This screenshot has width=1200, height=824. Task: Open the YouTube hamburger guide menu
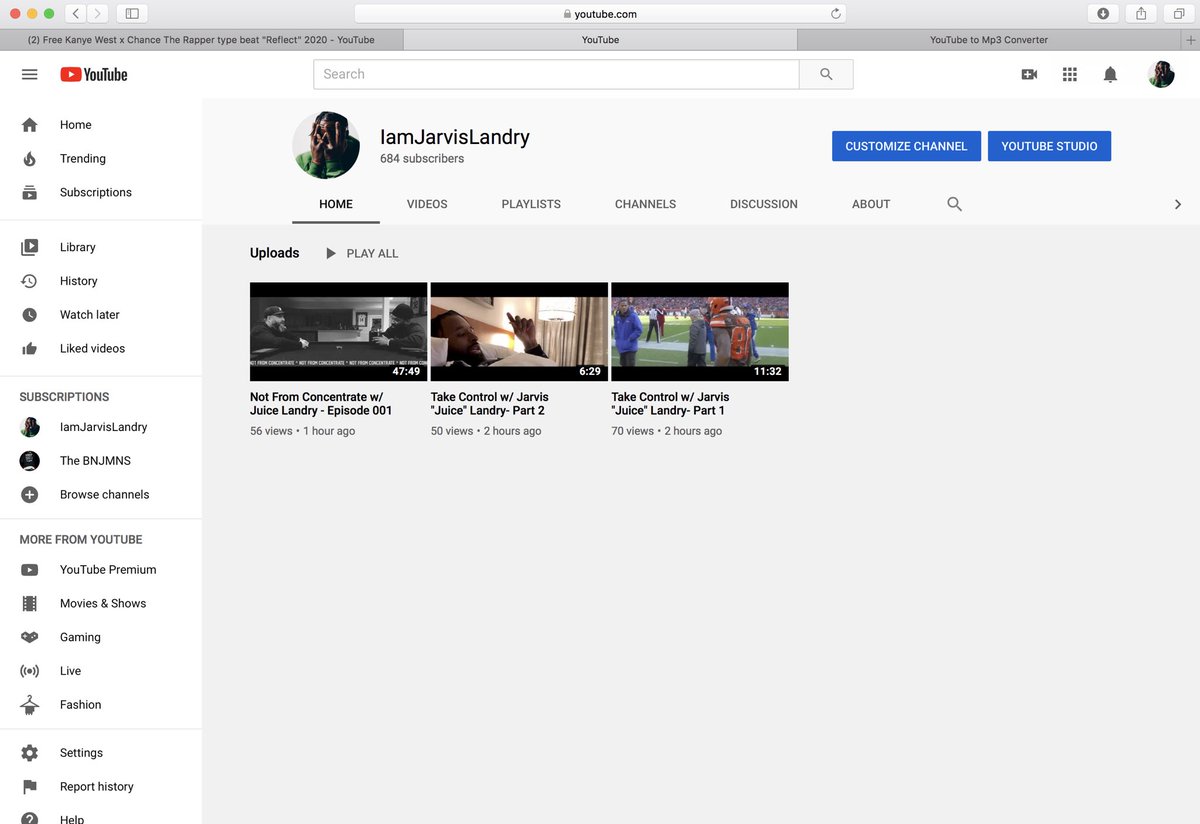point(29,74)
